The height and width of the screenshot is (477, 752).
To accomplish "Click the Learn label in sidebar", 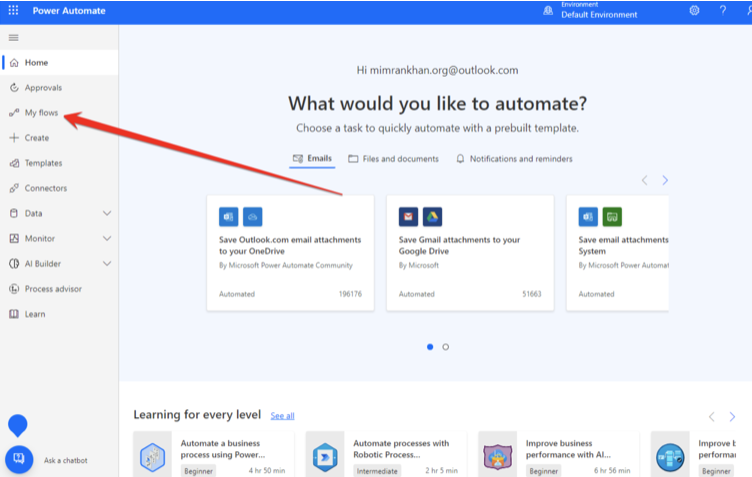I will [35, 314].
